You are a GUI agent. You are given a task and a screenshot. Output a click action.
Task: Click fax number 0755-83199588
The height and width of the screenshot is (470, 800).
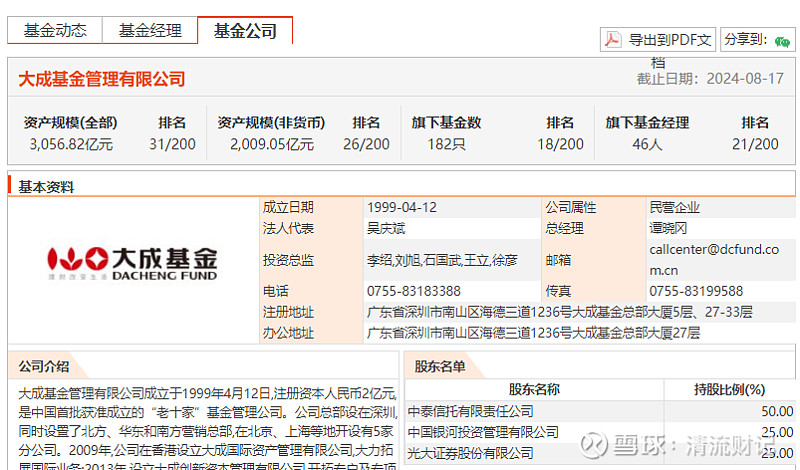tap(696, 291)
